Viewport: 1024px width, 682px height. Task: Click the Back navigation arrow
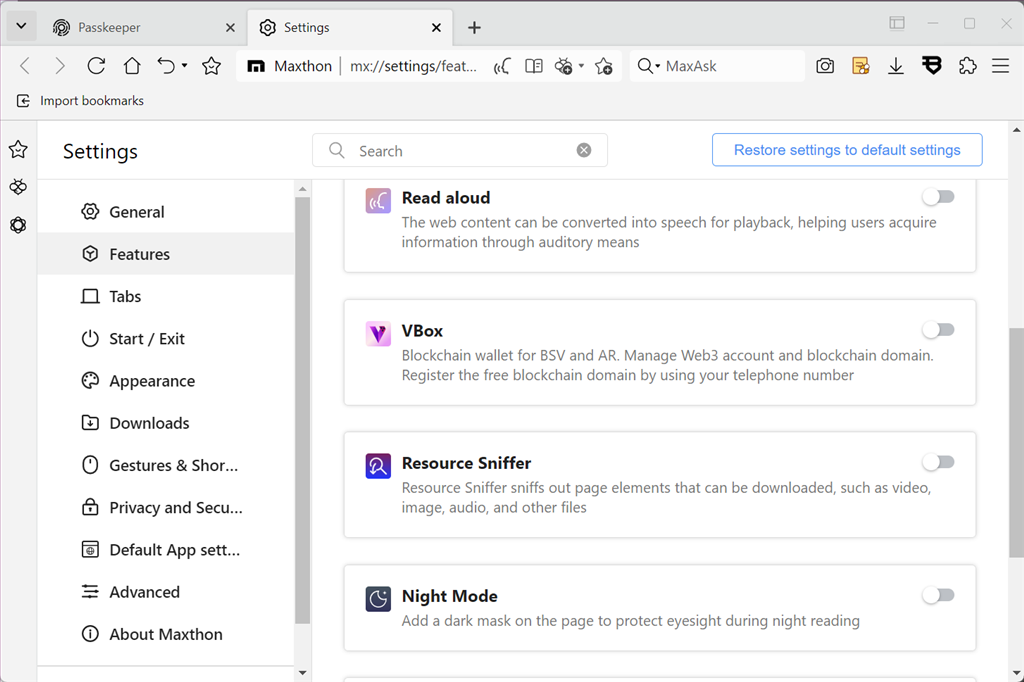tap(25, 66)
